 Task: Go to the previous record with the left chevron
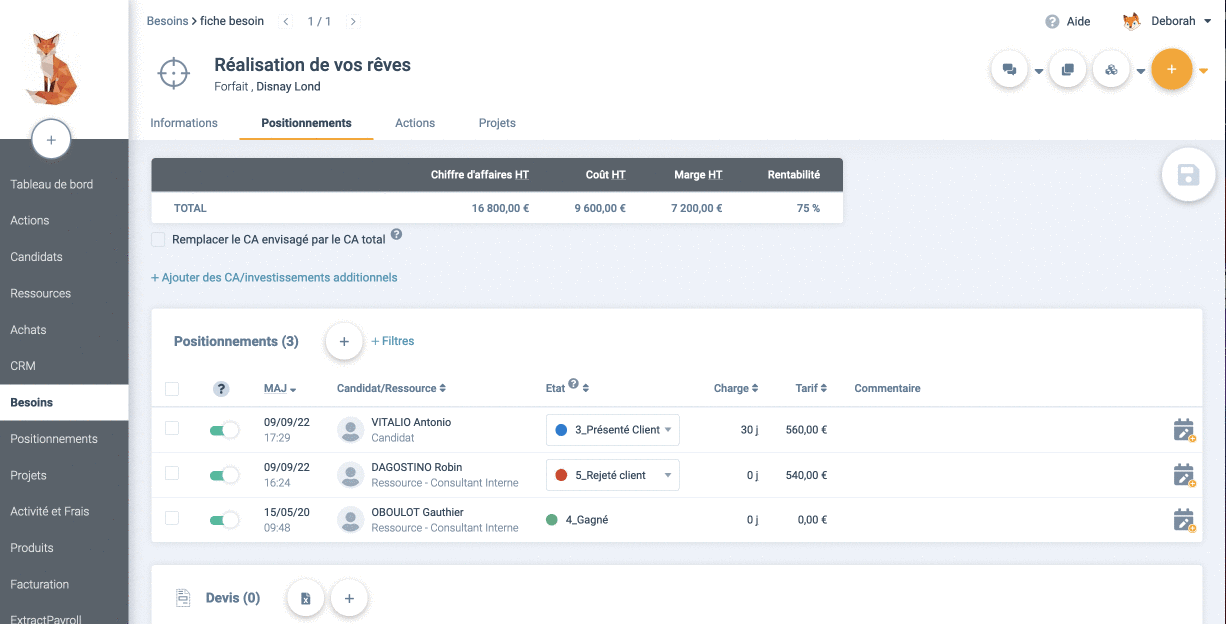[x=286, y=21]
